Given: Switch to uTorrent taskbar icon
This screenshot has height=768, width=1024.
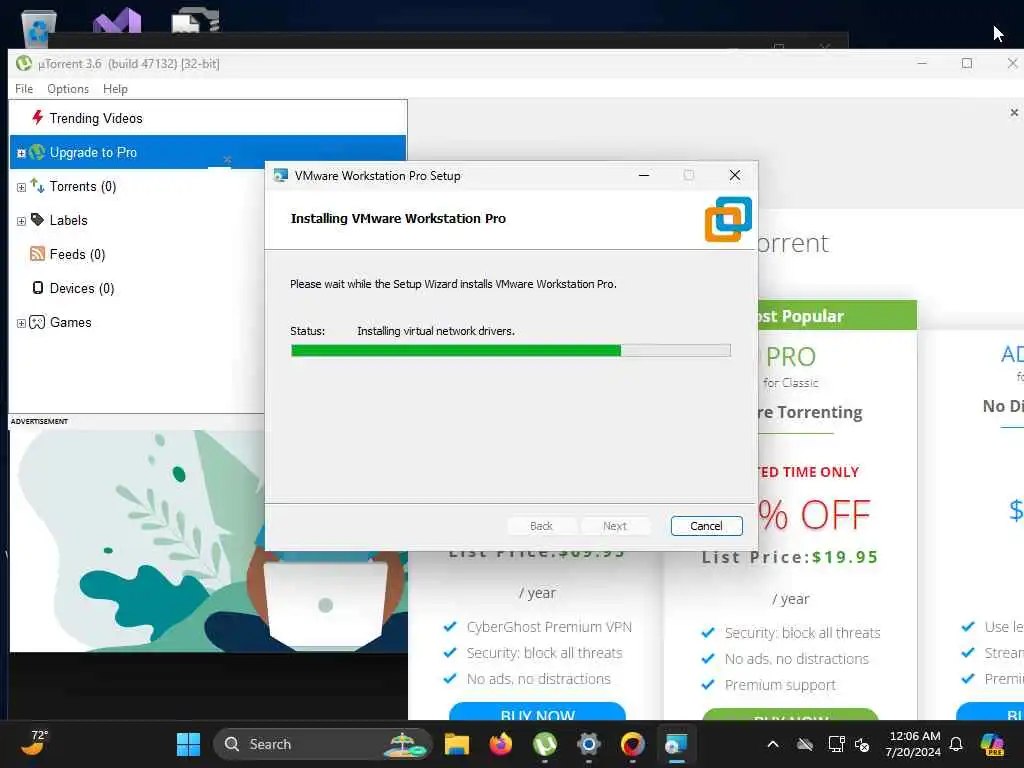Looking at the screenshot, I should [545, 744].
